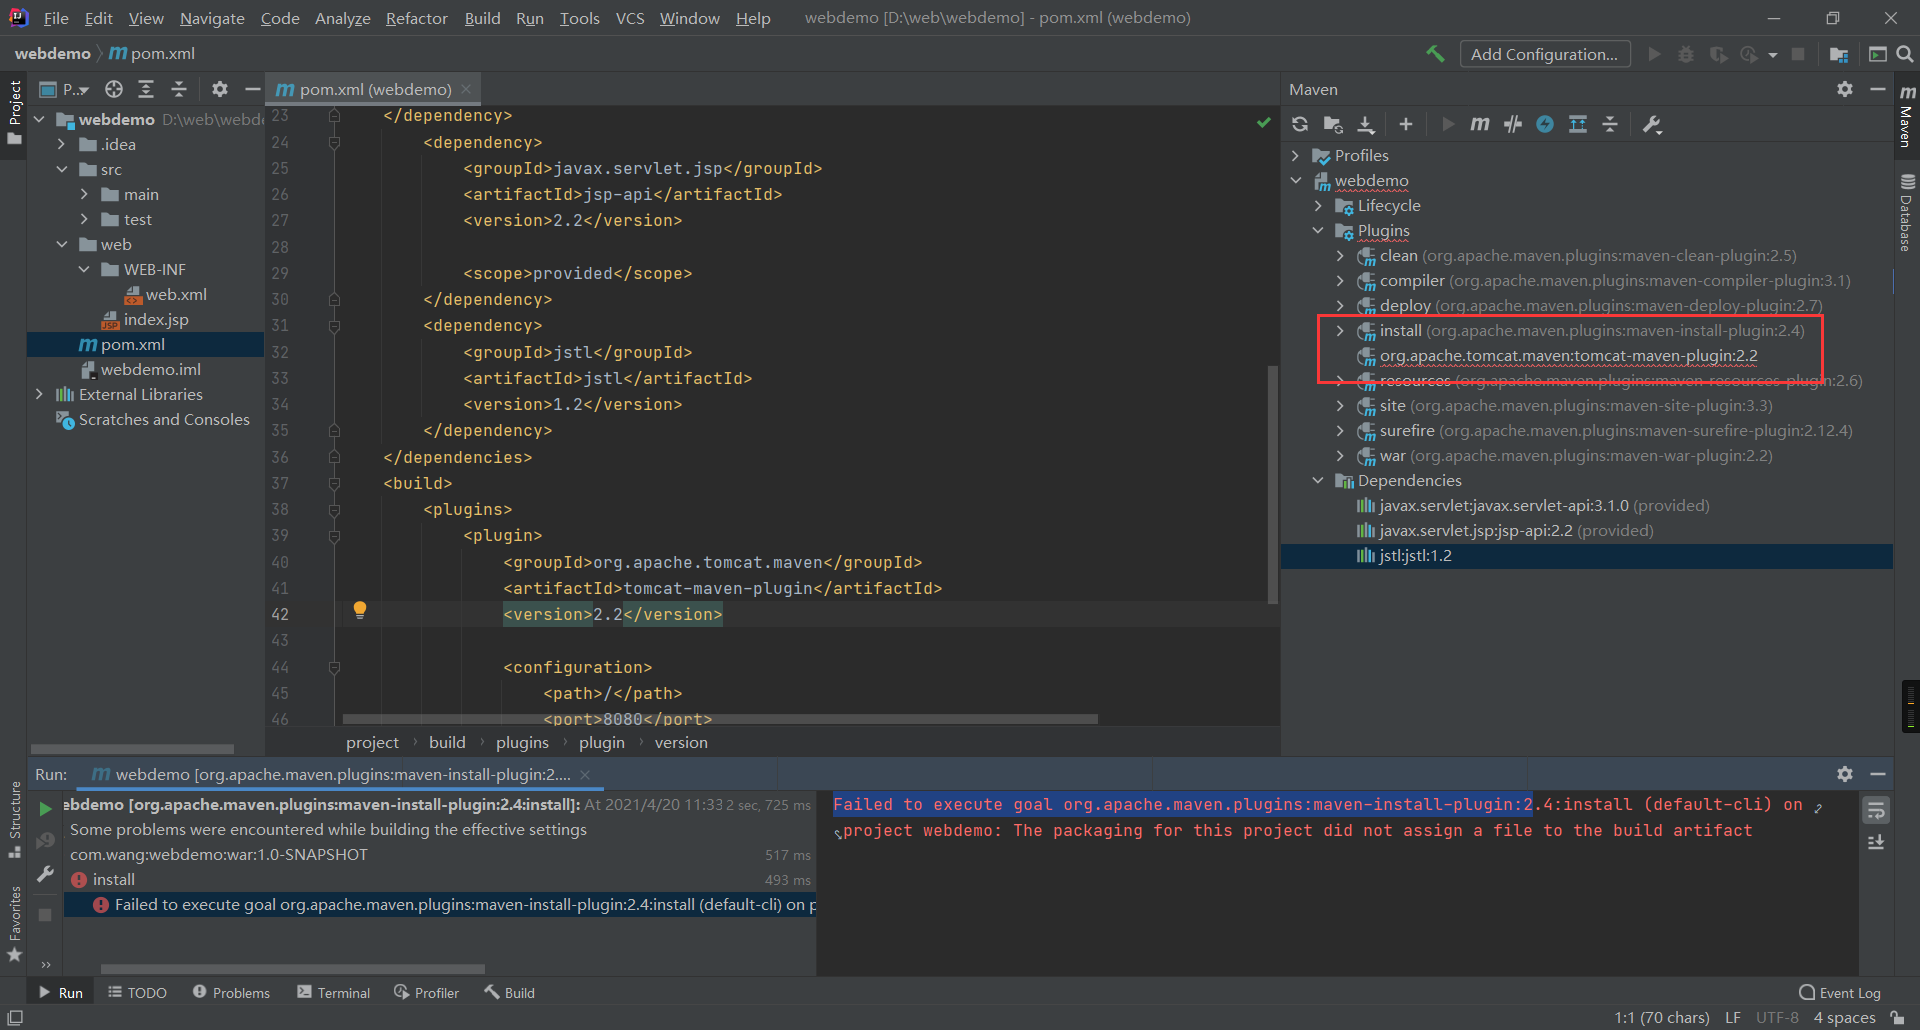Click Select Opened File target icon
The height and width of the screenshot is (1030, 1920).
pyautogui.click(x=114, y=89)
